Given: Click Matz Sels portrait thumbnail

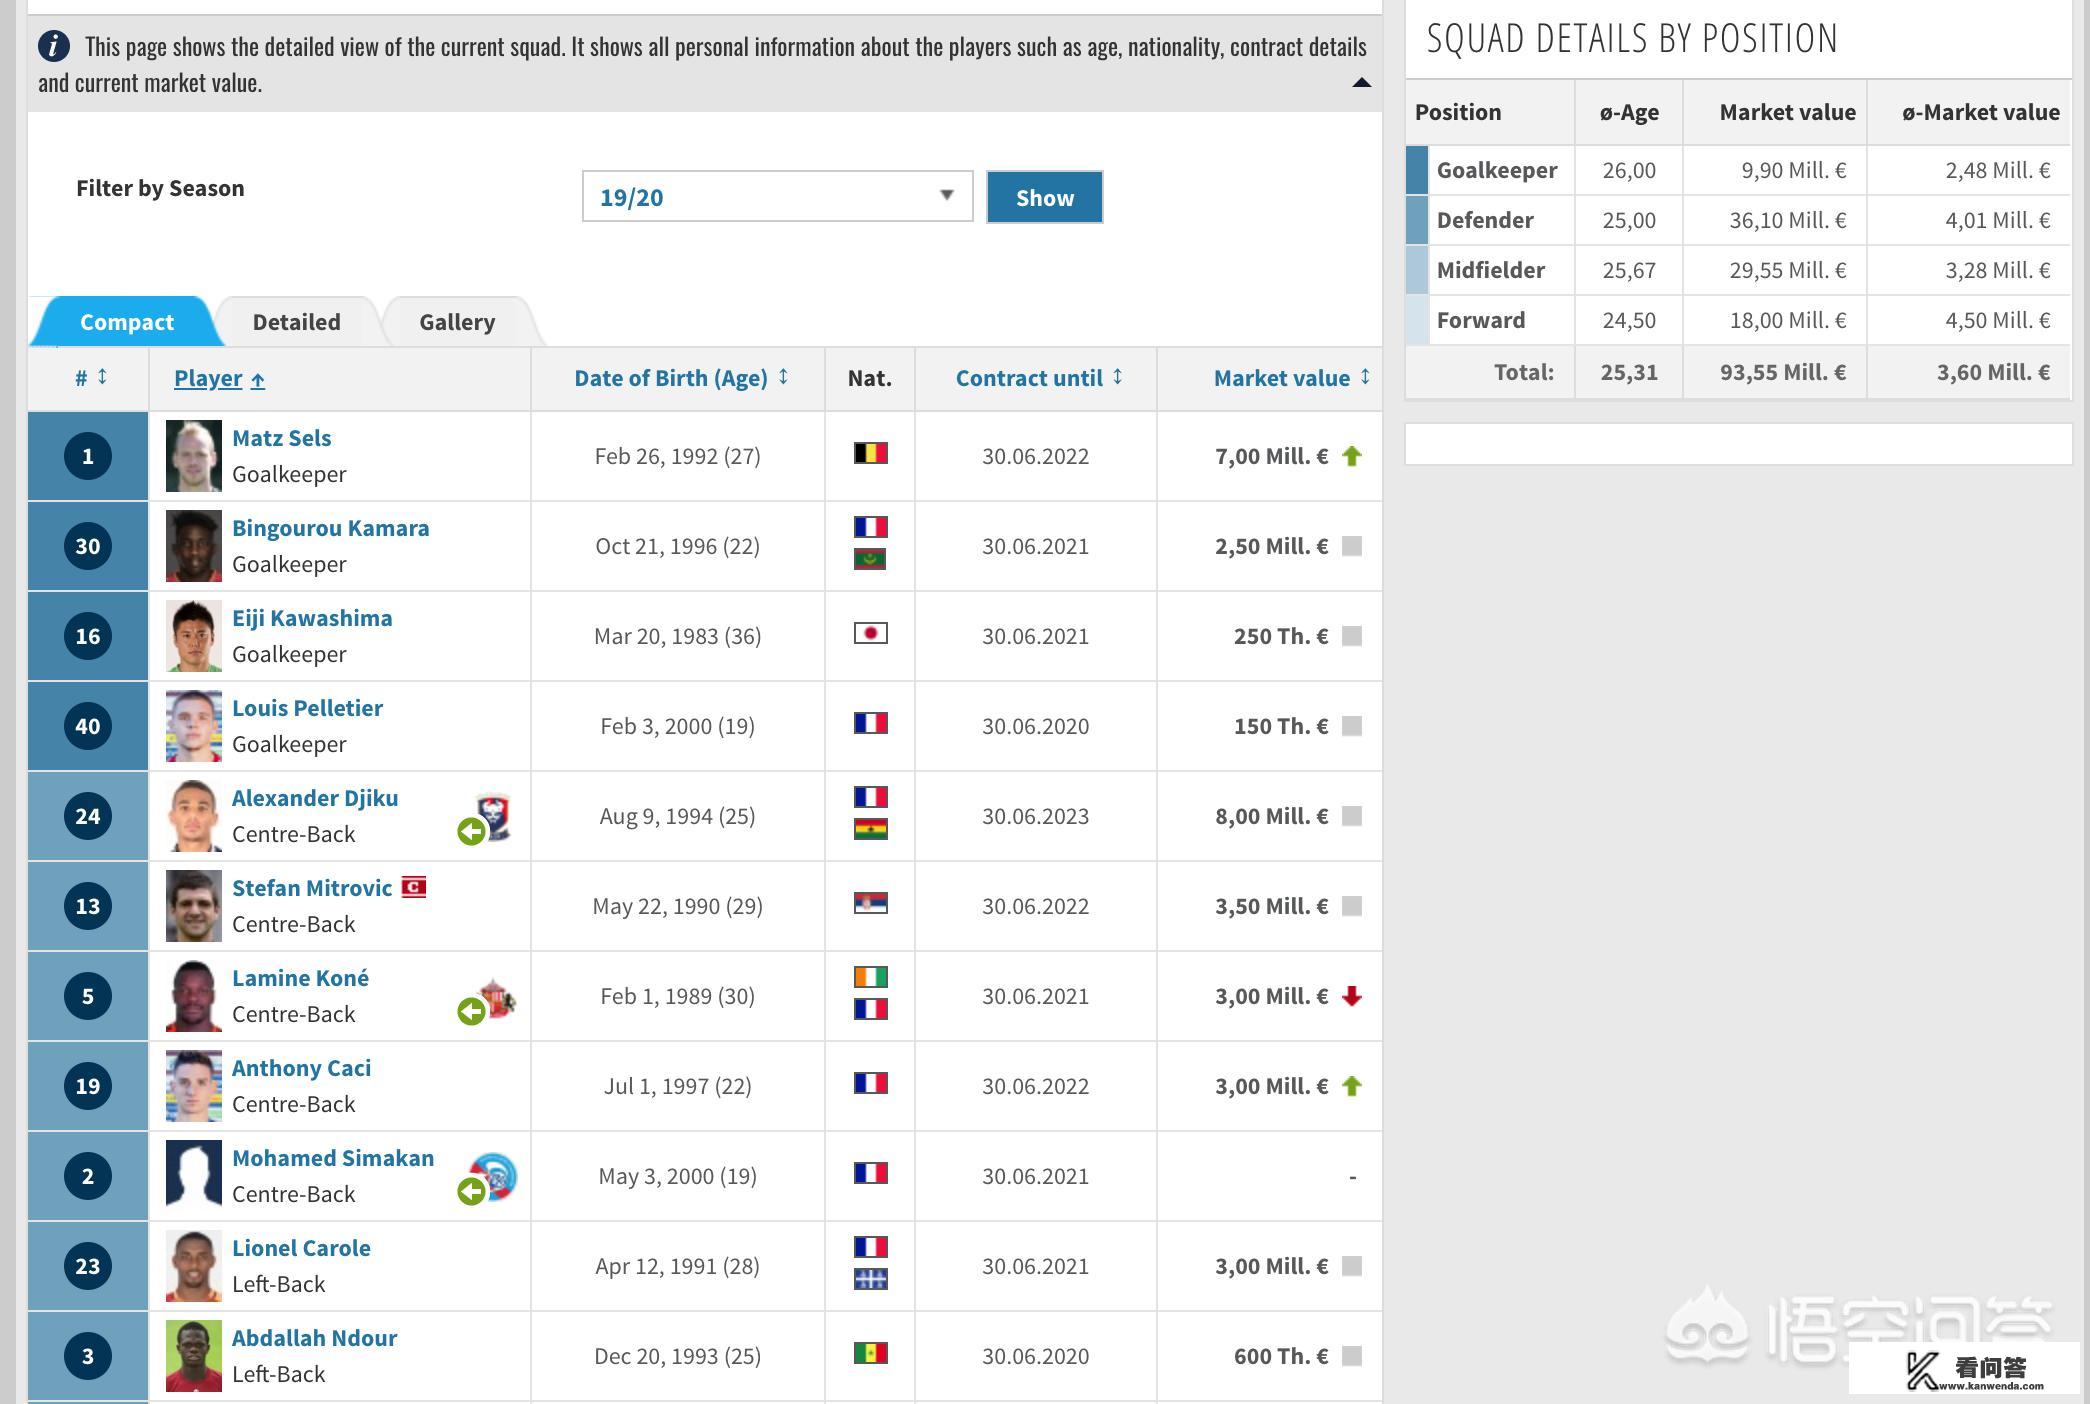Looking at the screenshot, I should coord(193,456).
